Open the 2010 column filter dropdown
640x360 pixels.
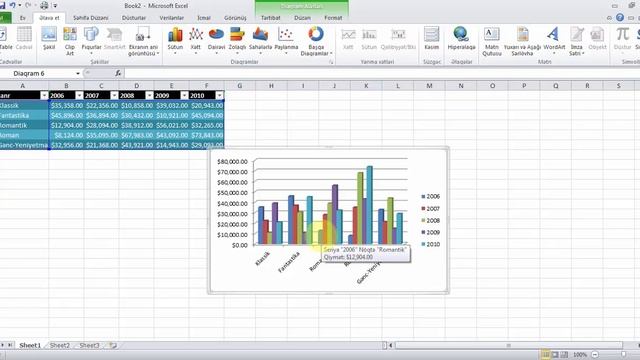pos(220,96)
